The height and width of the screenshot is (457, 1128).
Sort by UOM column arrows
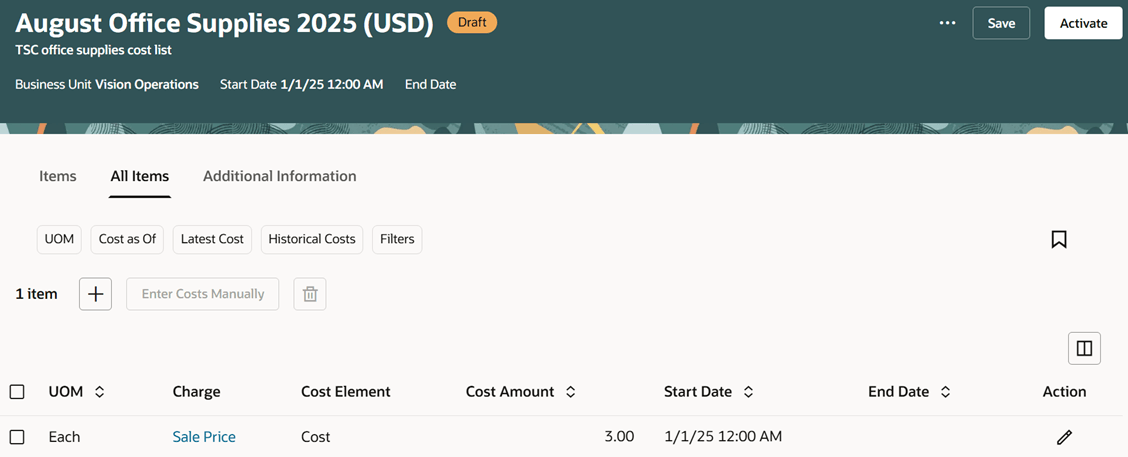click(99, 392)
